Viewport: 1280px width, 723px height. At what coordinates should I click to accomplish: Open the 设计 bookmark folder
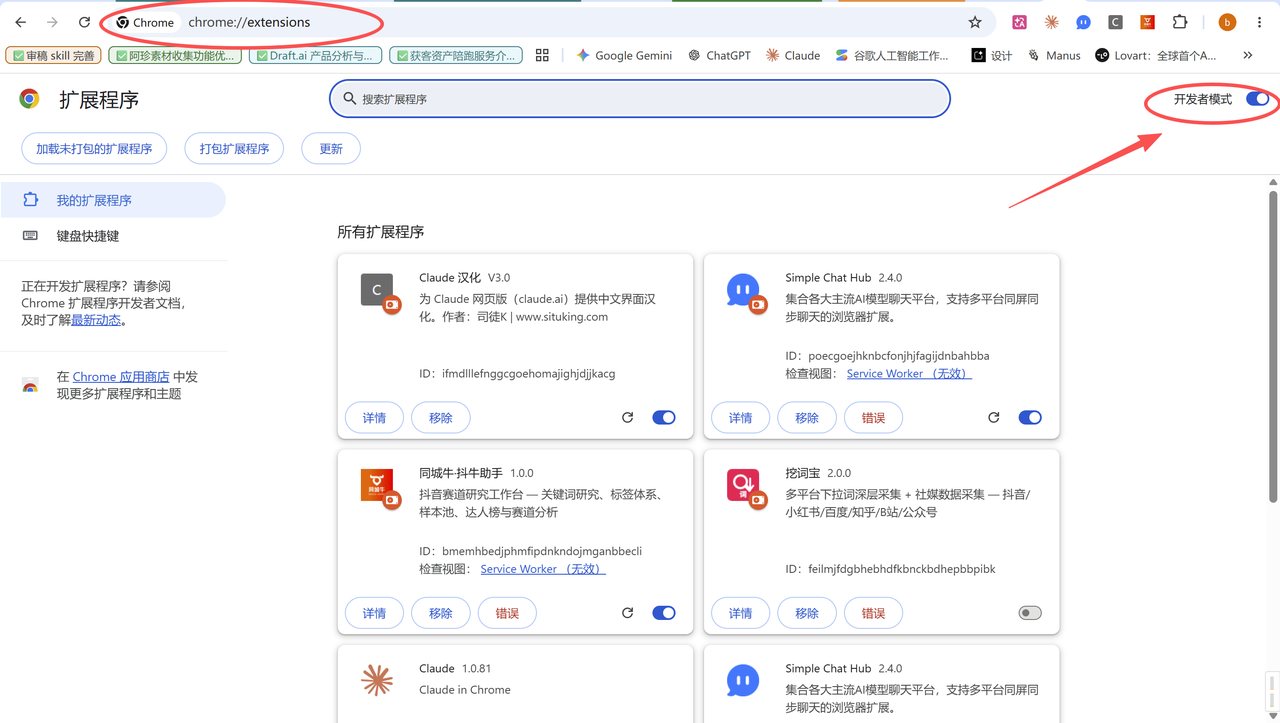click(992, 55)
